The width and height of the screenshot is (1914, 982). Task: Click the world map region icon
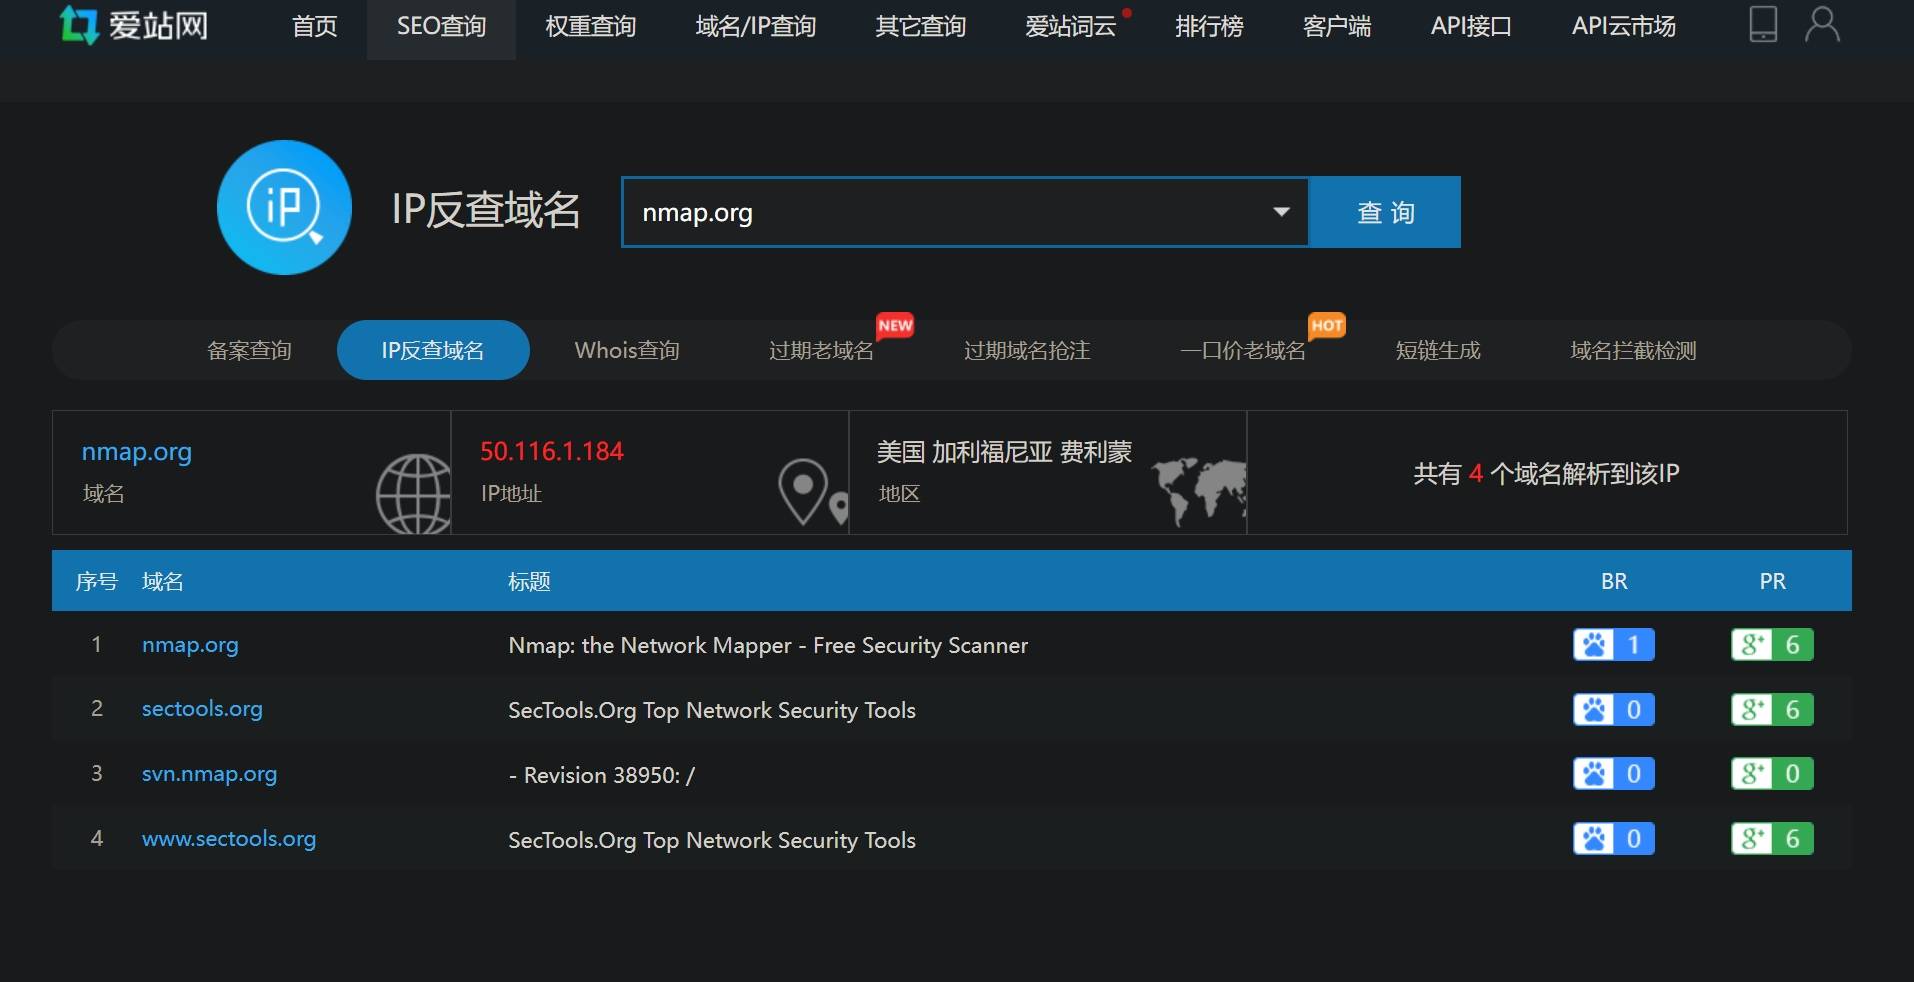1198,489
